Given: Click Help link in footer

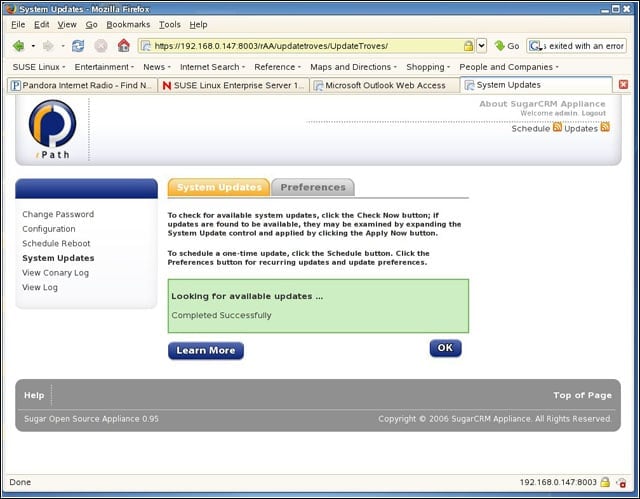Looking at the screenshot, I should pyautogui.click(x=34, y=395).
